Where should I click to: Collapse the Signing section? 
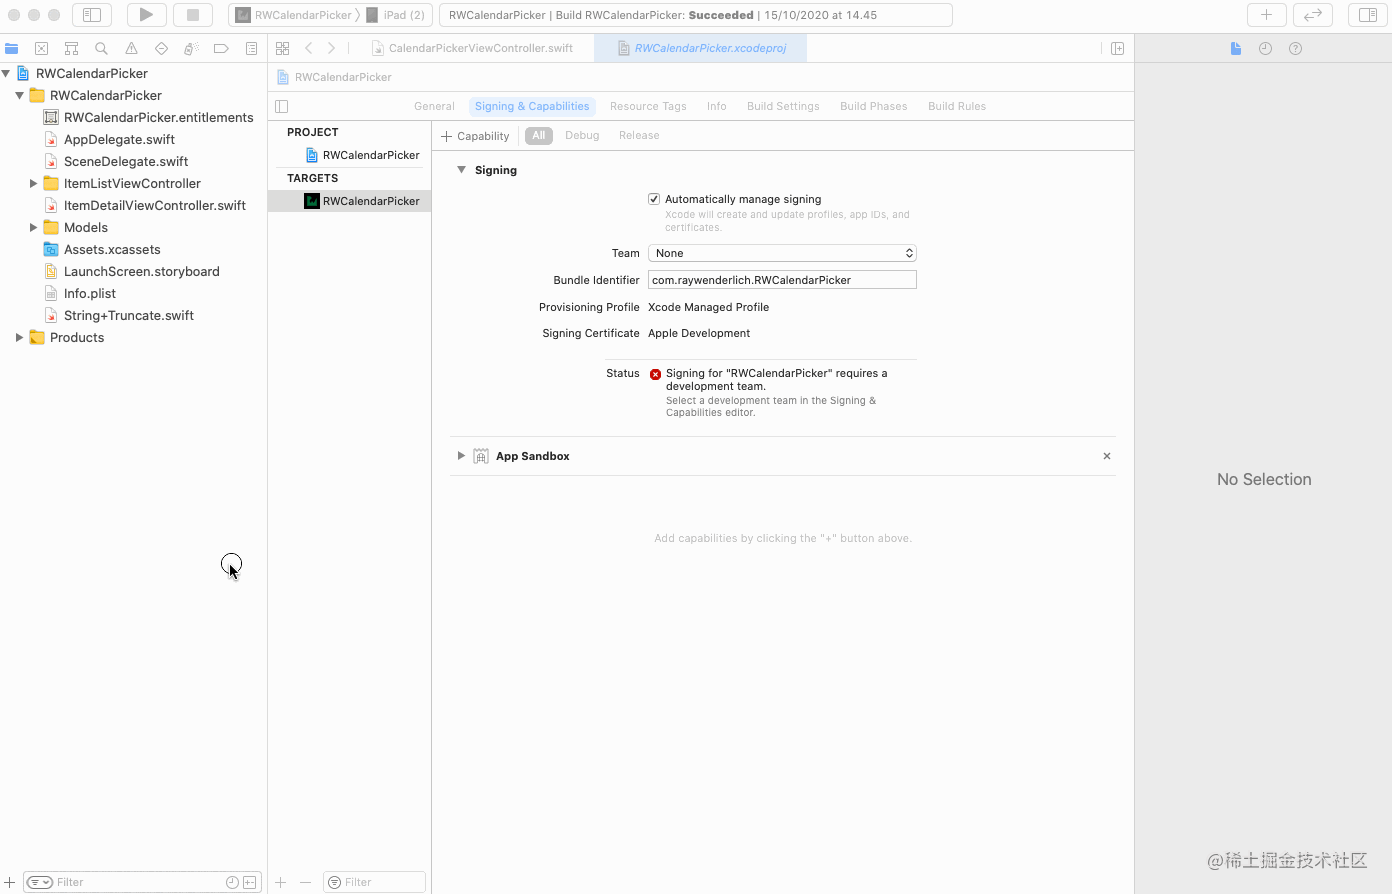(461, 170)
